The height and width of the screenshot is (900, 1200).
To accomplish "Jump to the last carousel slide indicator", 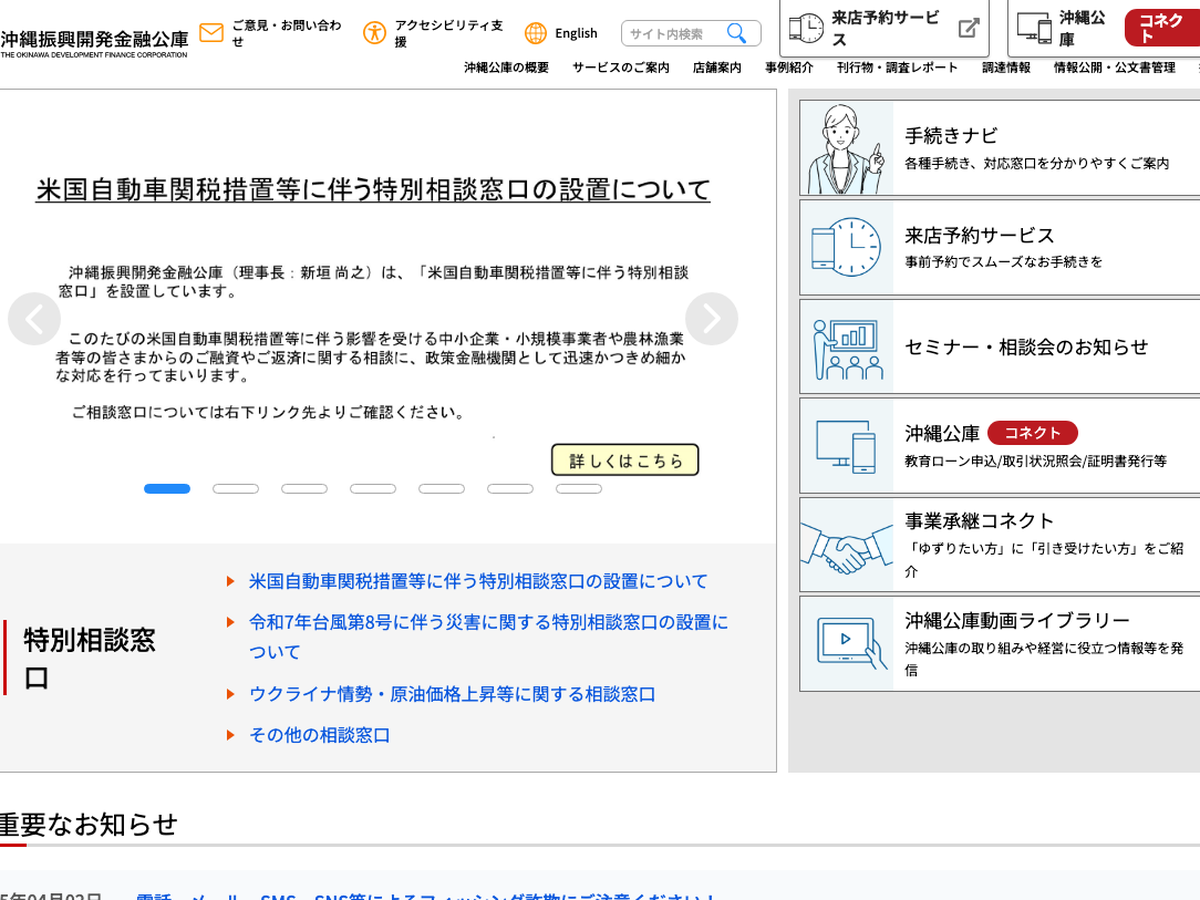I will (x=579, y=489).
